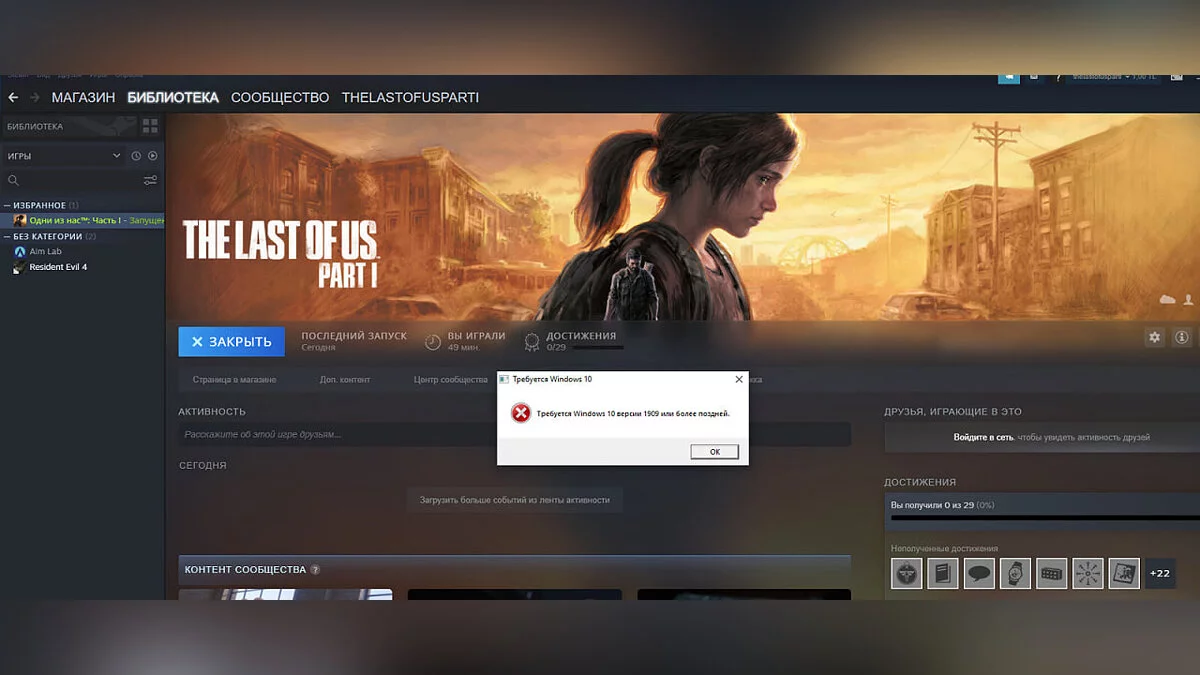Image resolution: width=1200 pixels, height=675 pixels.
Task: Load more events from activity feed
Action: (515, 500)
